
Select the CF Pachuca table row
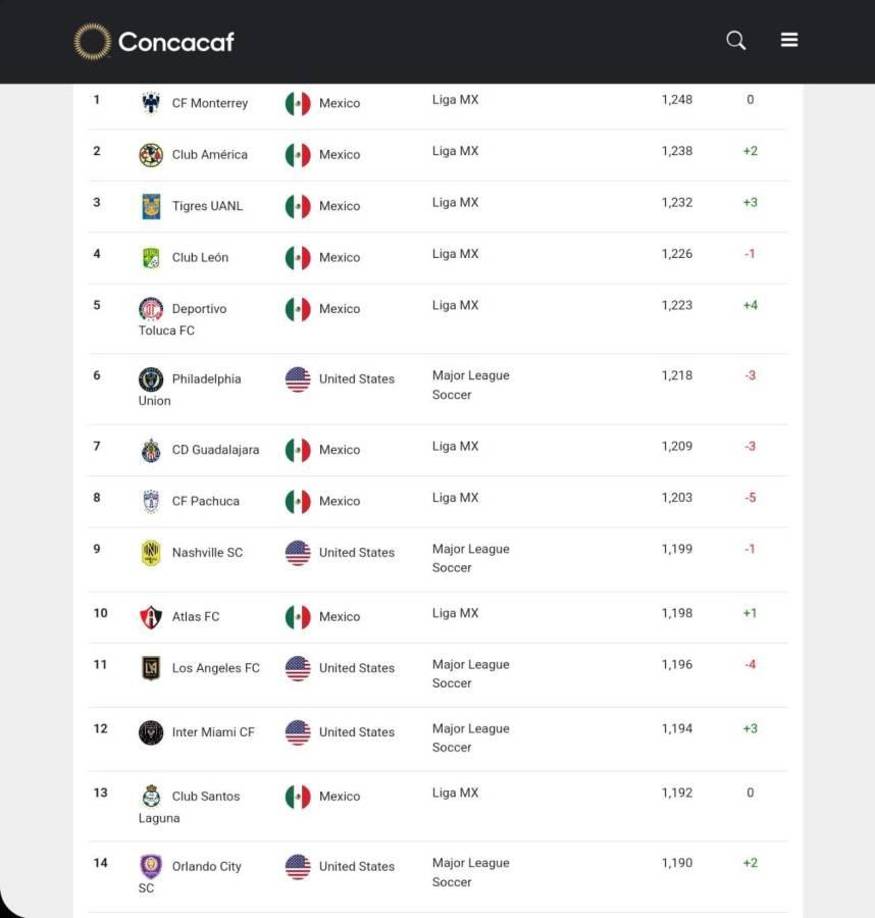437,500
